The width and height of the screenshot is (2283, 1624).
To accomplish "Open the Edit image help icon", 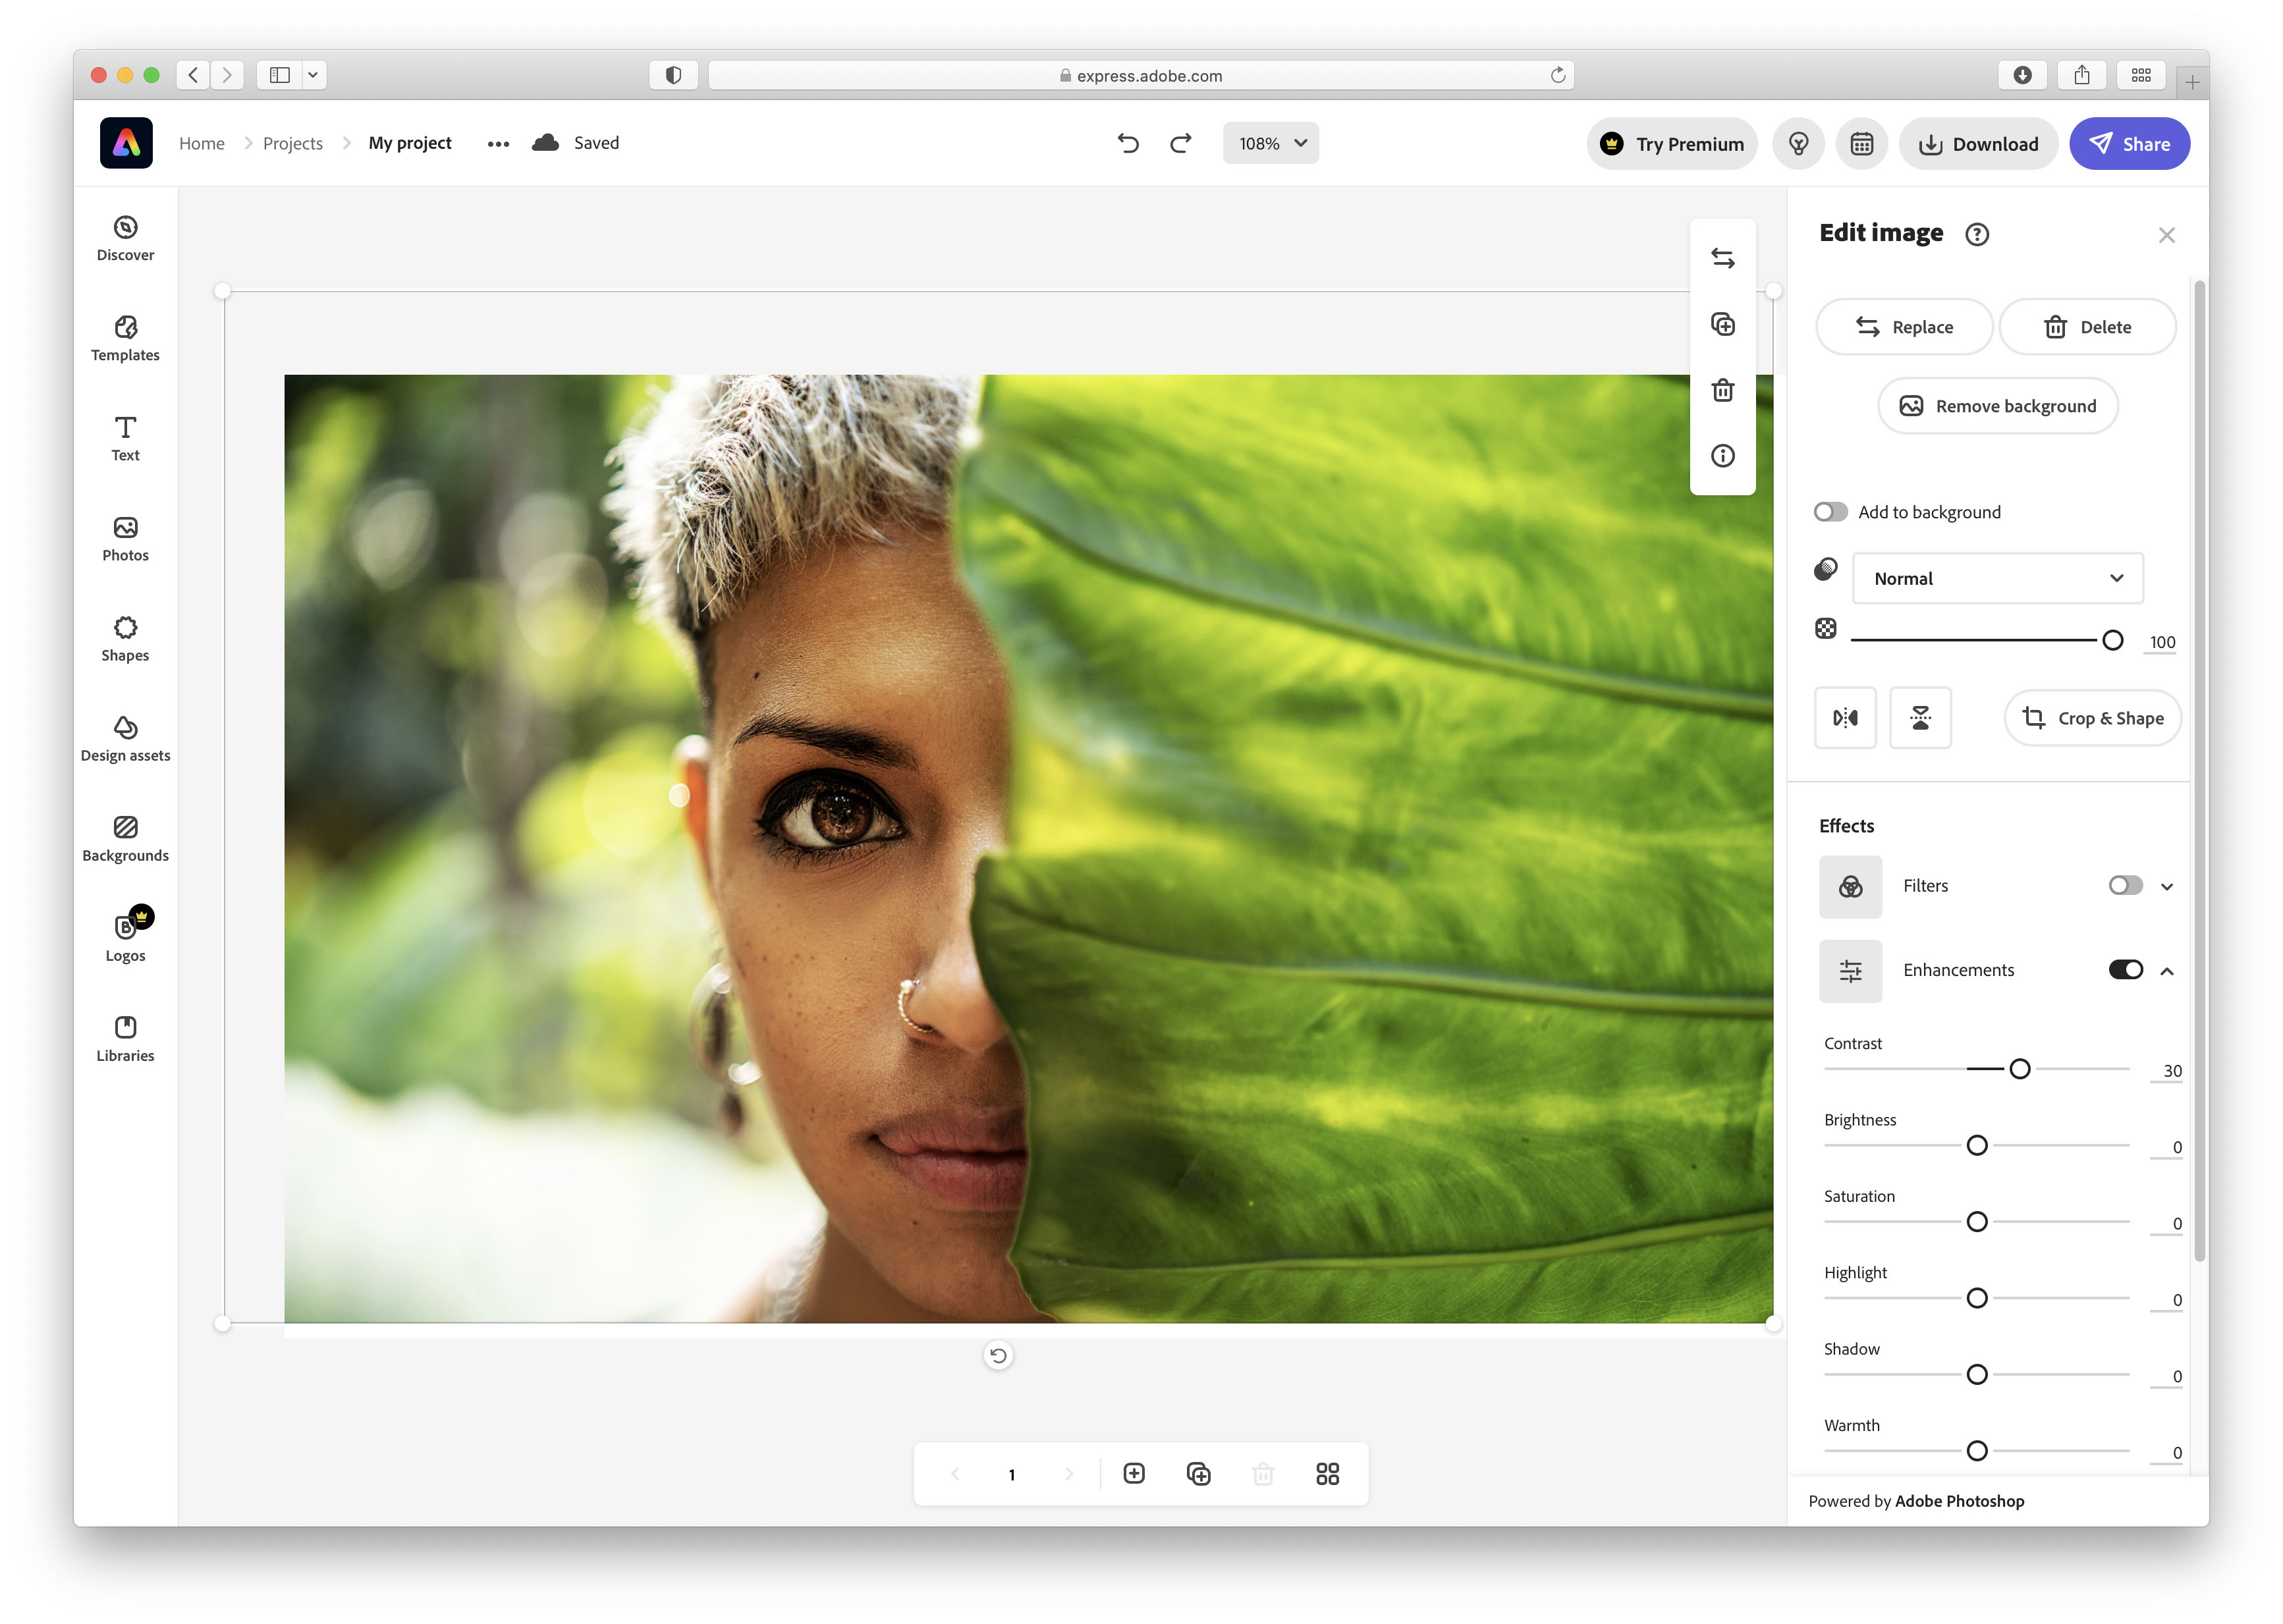I will pyautogui.click(x=1976, y=234).
